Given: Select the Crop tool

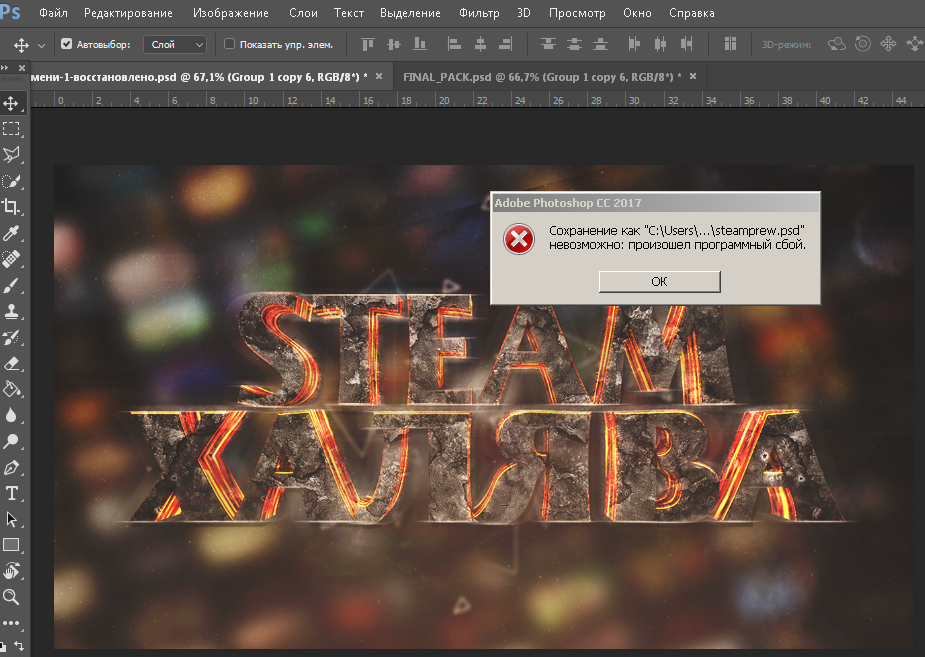Looking at the screenshot, I should click(x=11, y=207).
